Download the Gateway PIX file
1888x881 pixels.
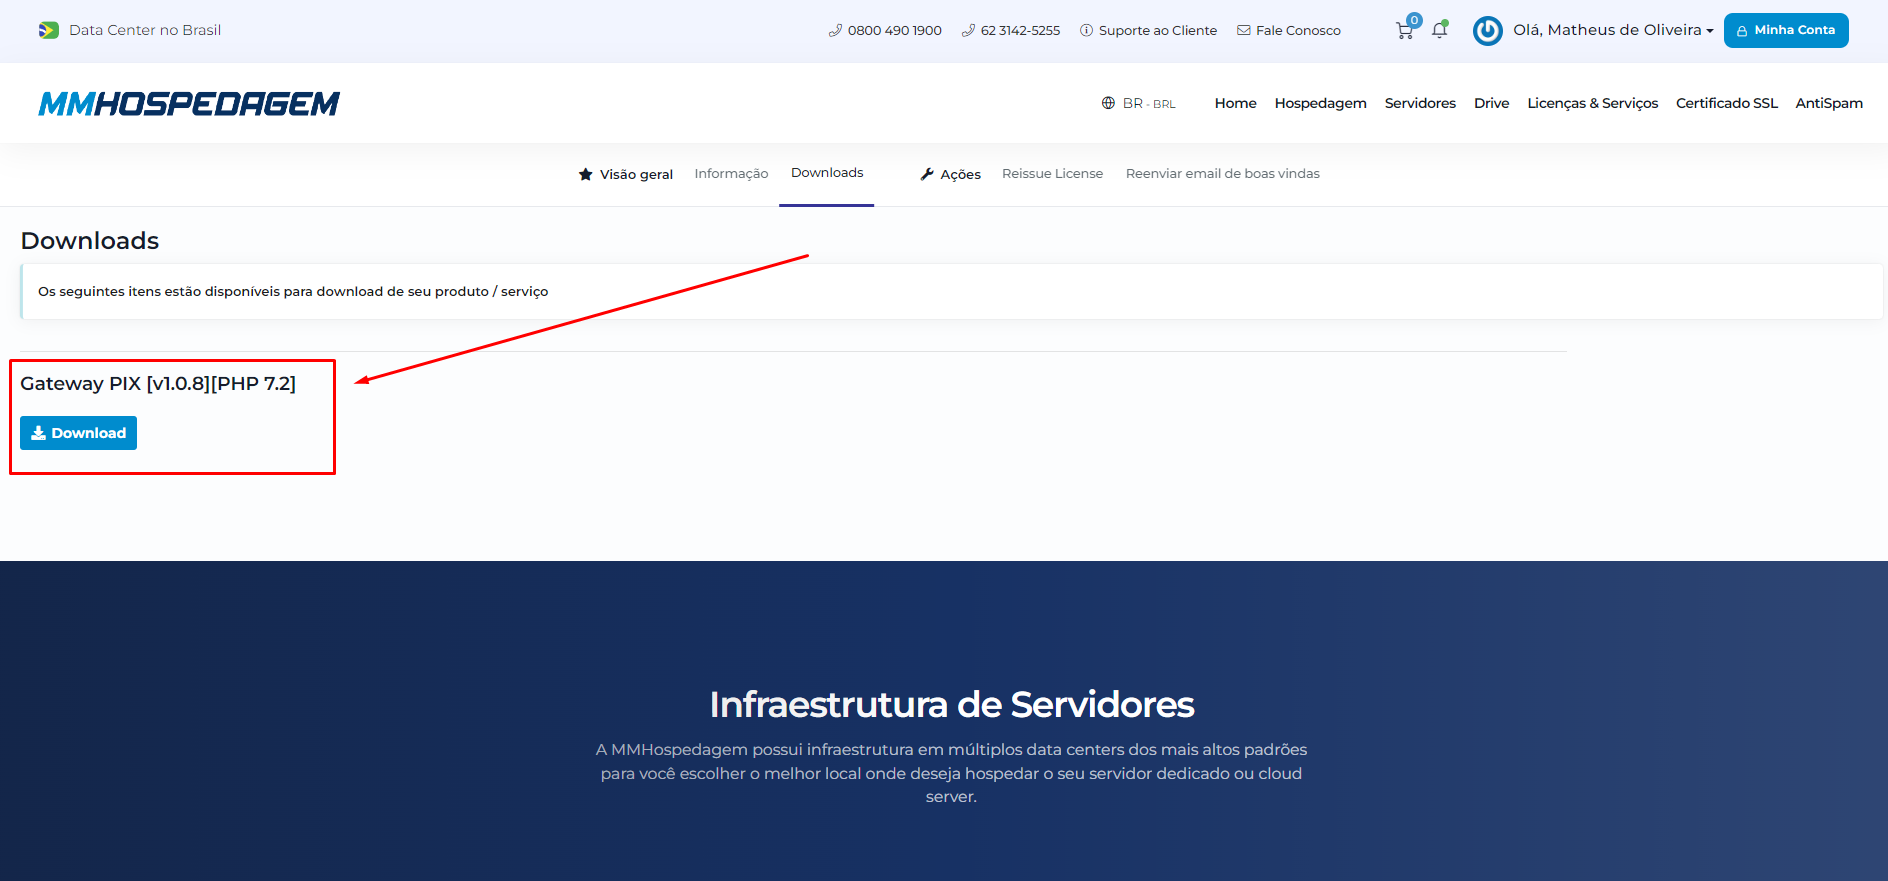(x=79, y=433)
